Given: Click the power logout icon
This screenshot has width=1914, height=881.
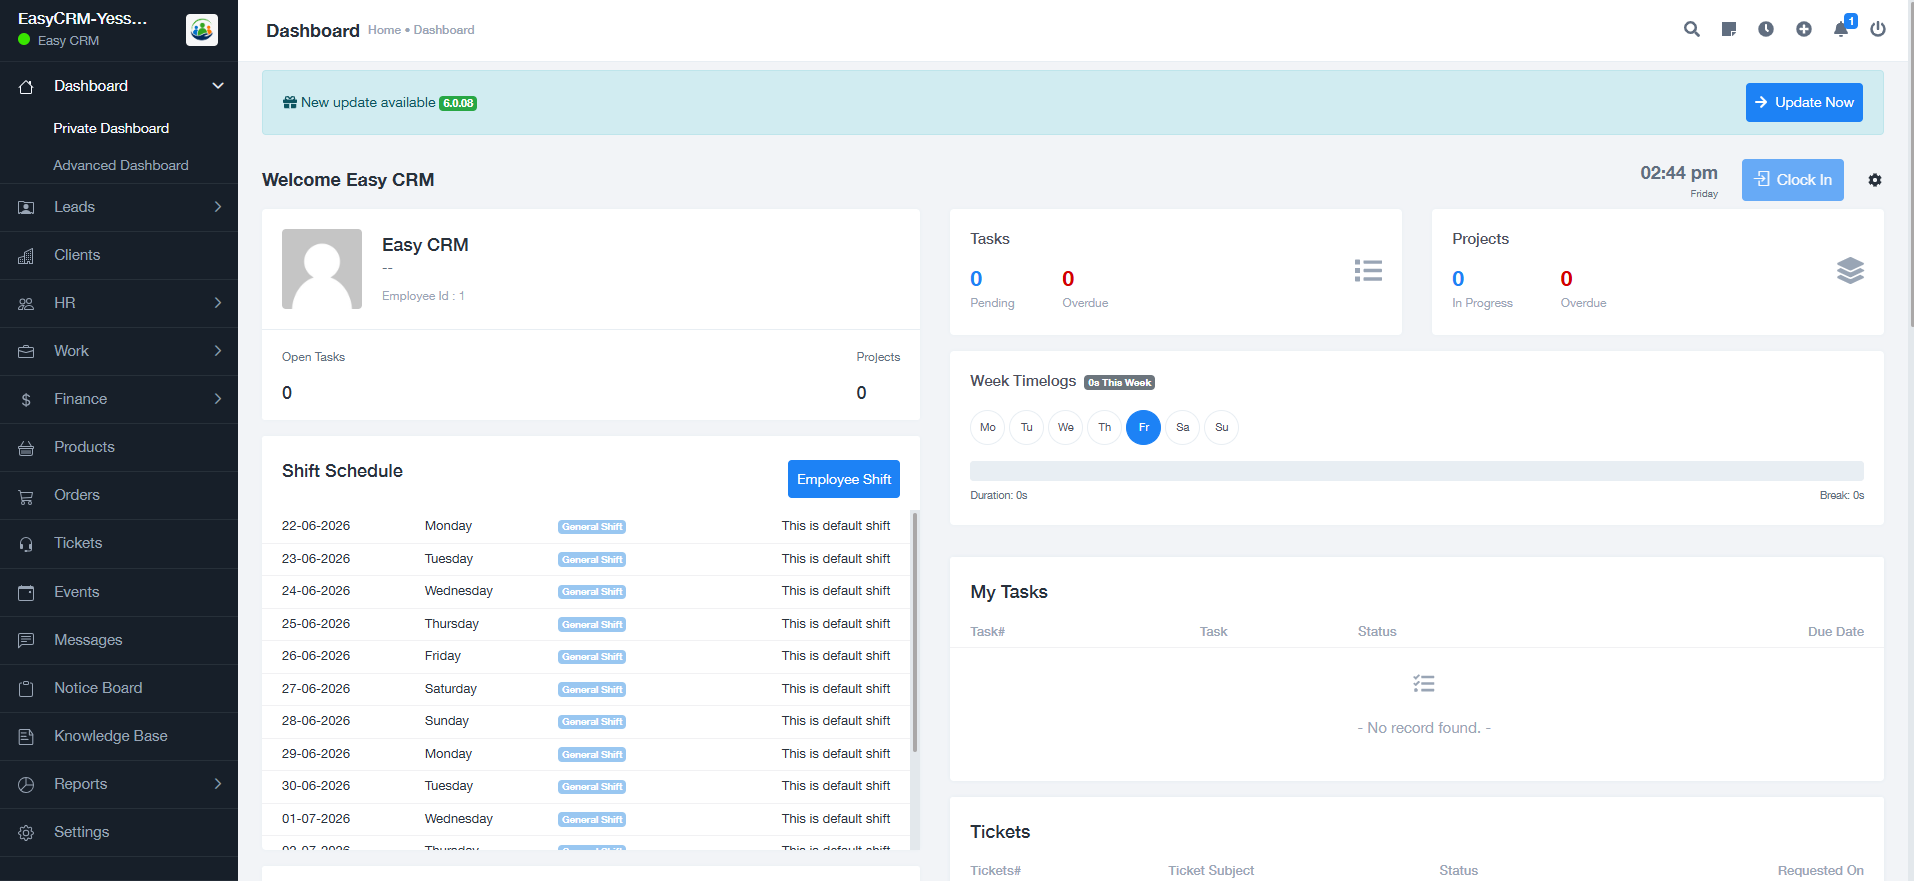Looking at the screenshot, I should [1878, 29].
